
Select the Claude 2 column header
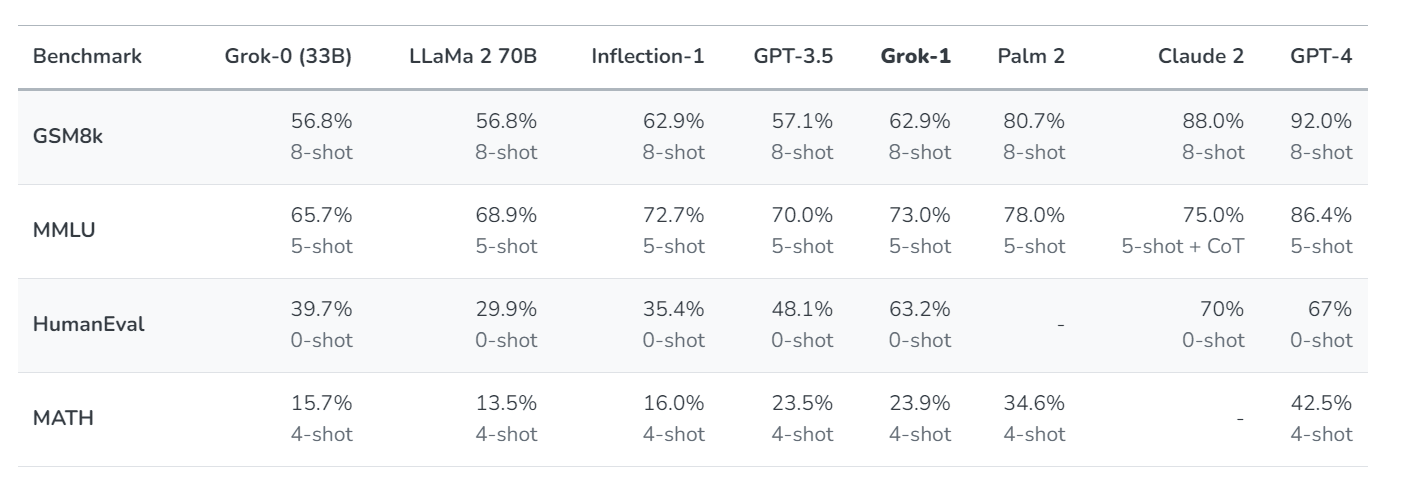point(1201,57)
